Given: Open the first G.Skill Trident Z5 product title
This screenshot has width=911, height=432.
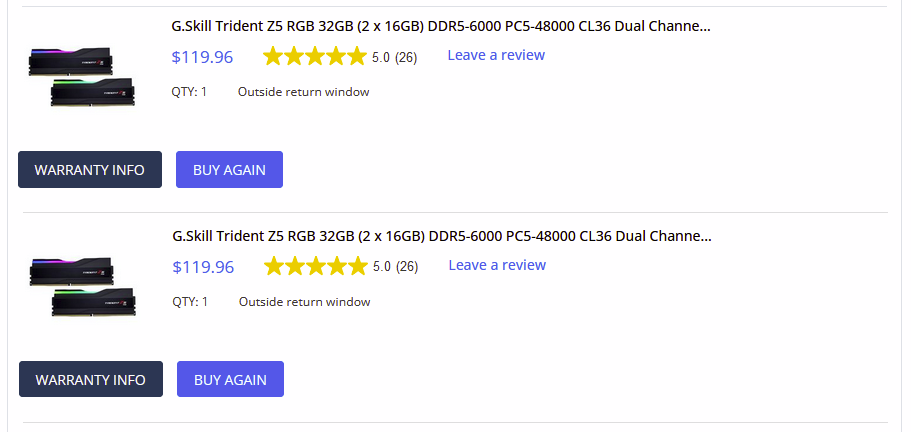Looking at the screenshot, I should (441, 26).
